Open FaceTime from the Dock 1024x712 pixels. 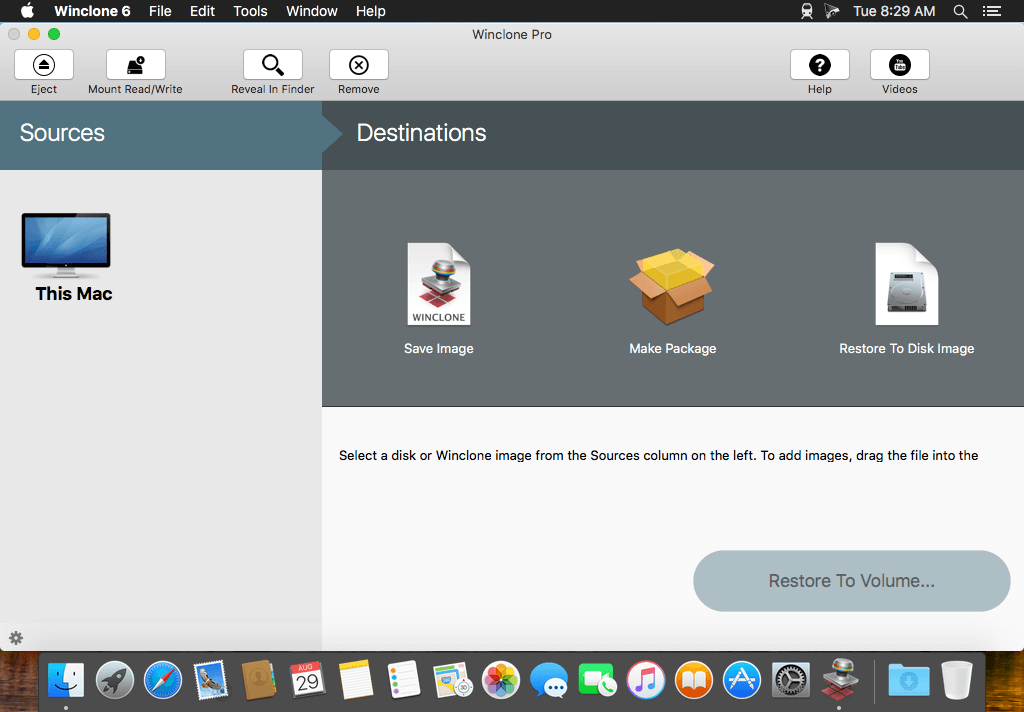pyautogui.click(x=597, y=680)
